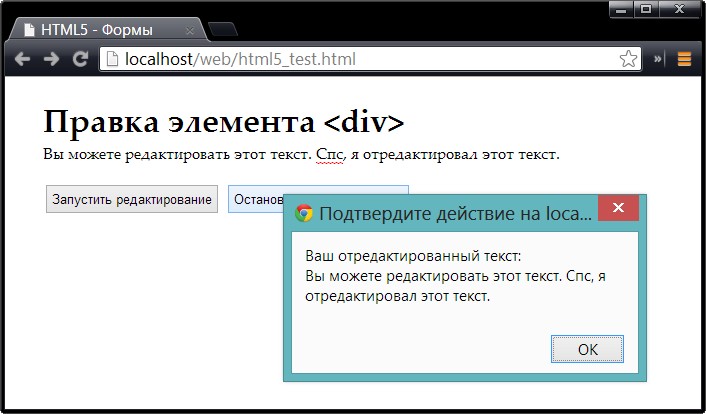Go forward with the forward arrow
The height and width of the screenshot is (414, 706).
click(x=51, y=59)
